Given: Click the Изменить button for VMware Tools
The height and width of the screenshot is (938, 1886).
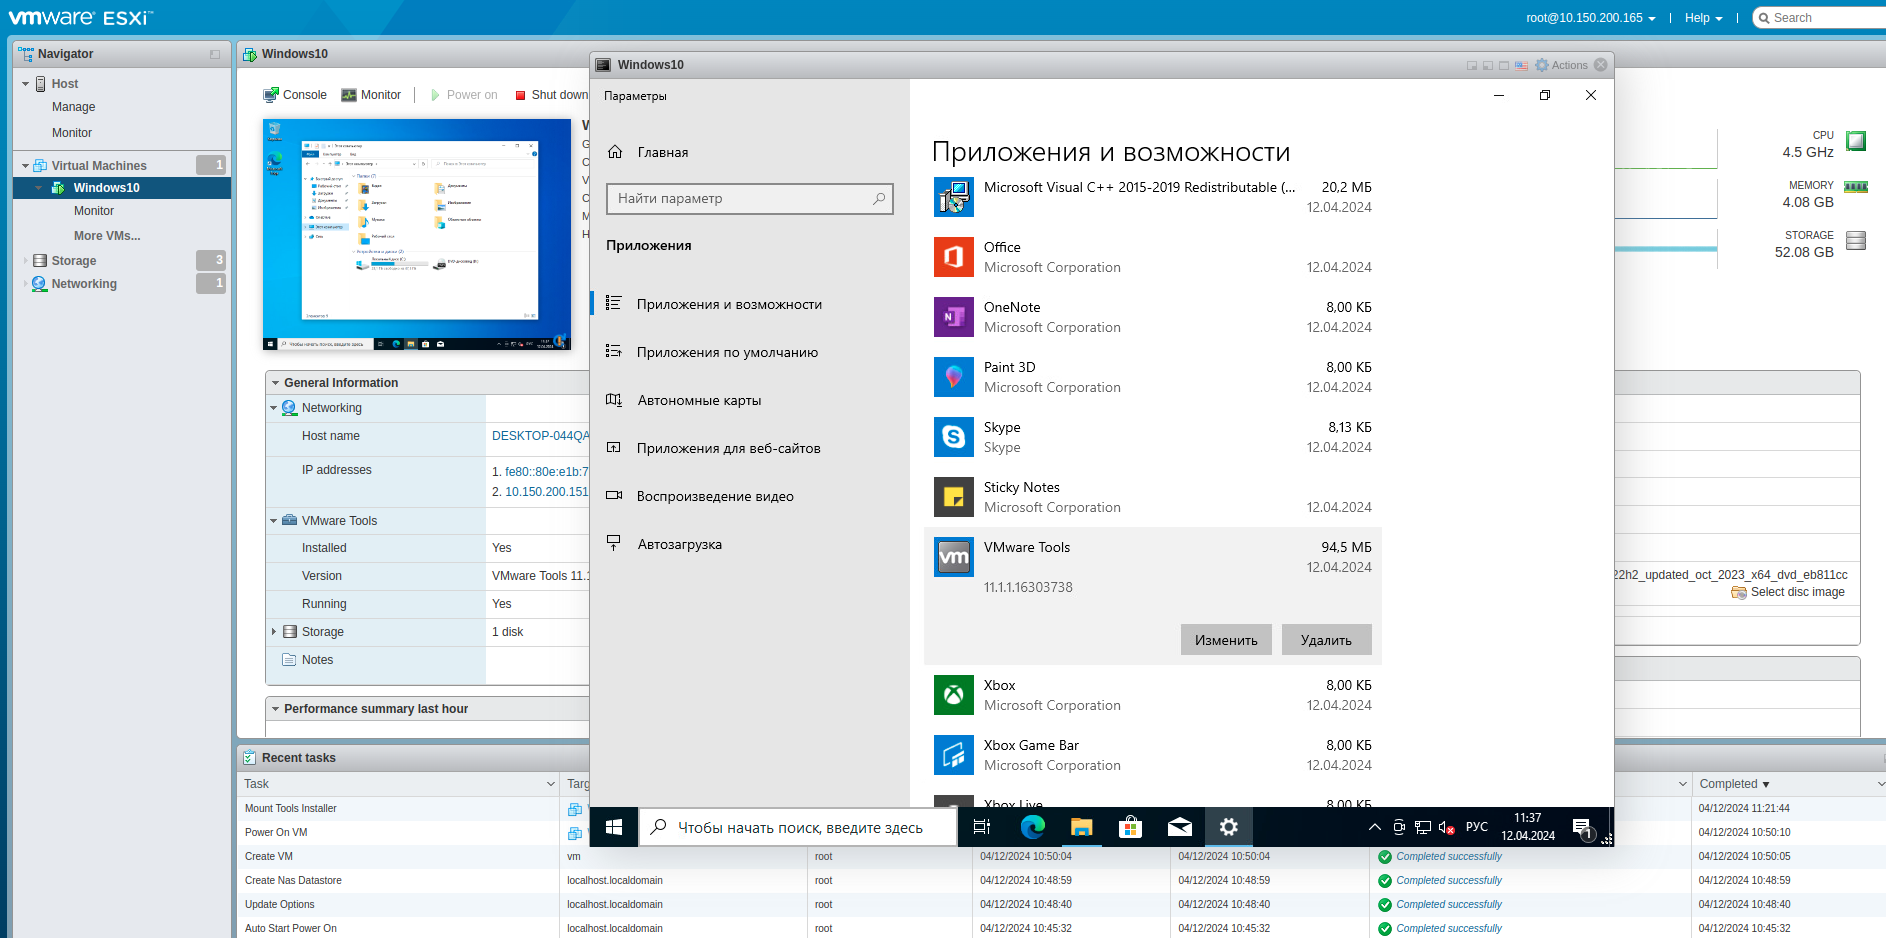Looking at the screenshot, I should pos(1226,640).
